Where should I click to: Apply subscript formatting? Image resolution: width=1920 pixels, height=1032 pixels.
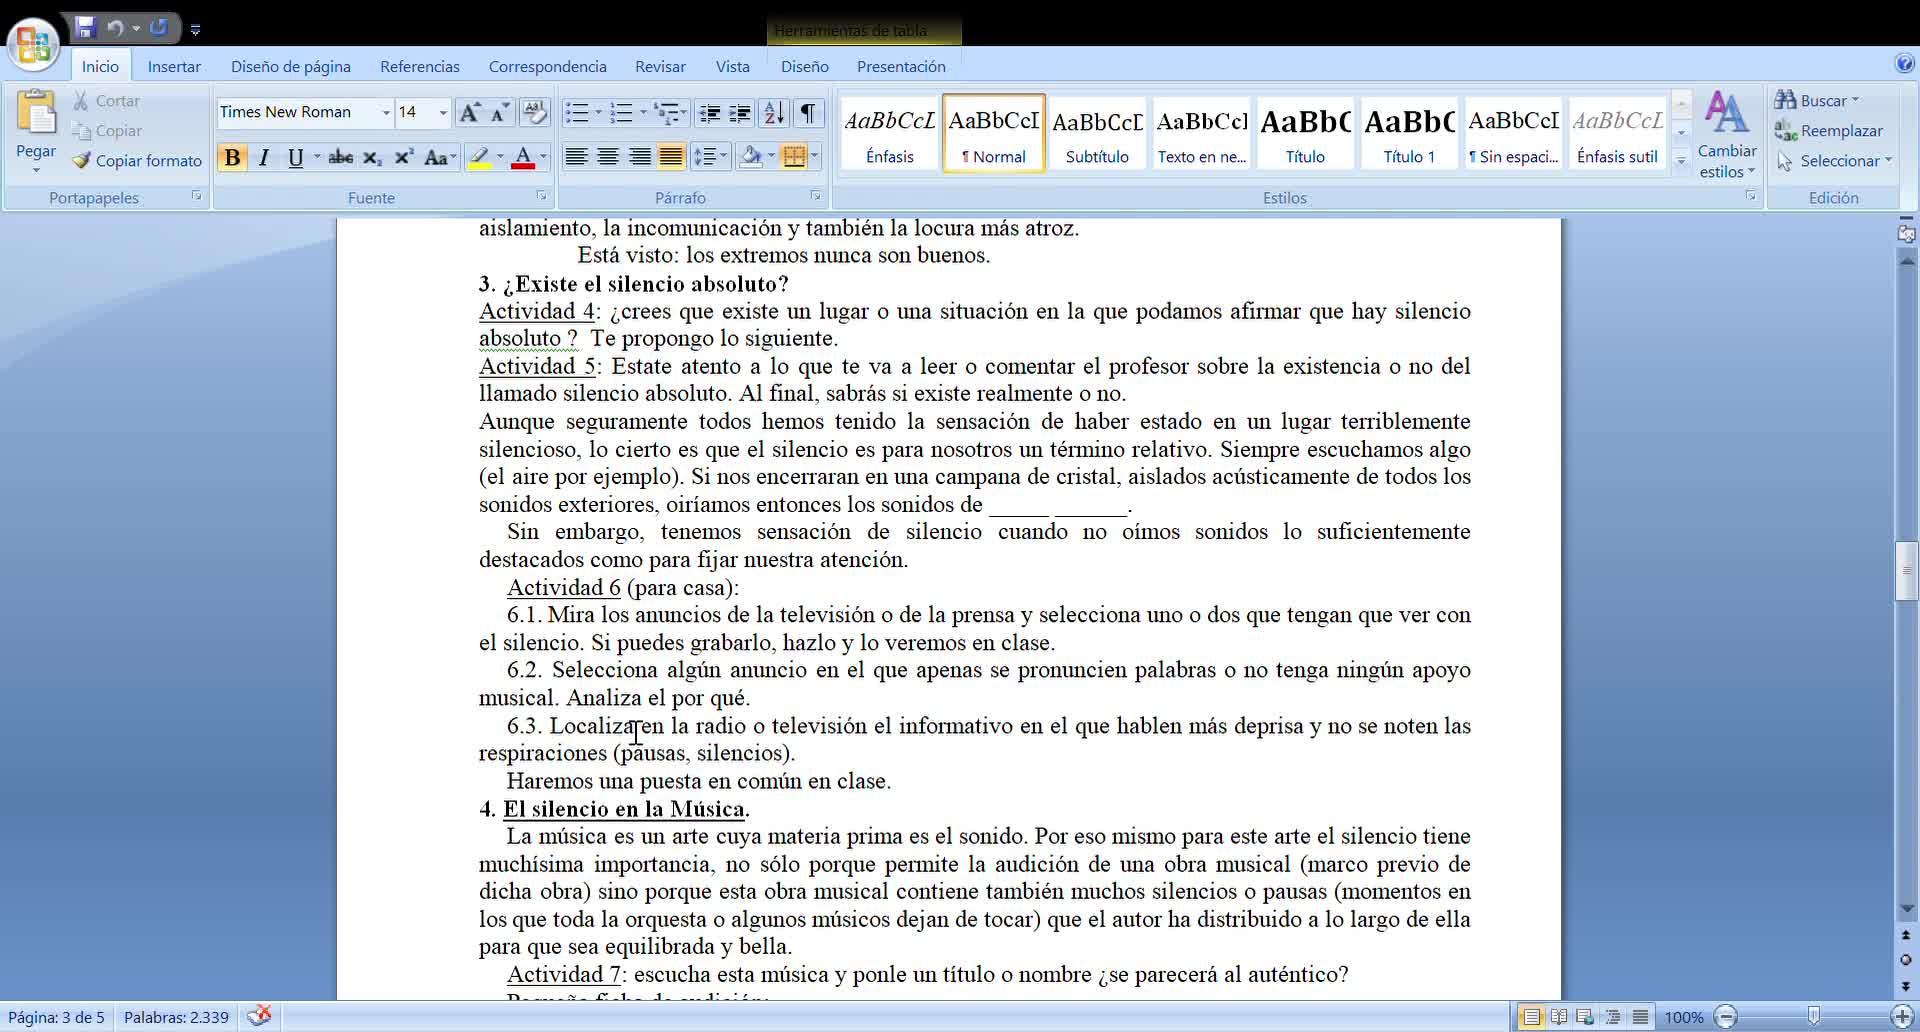pyautogui.click(x=372, y=157)
